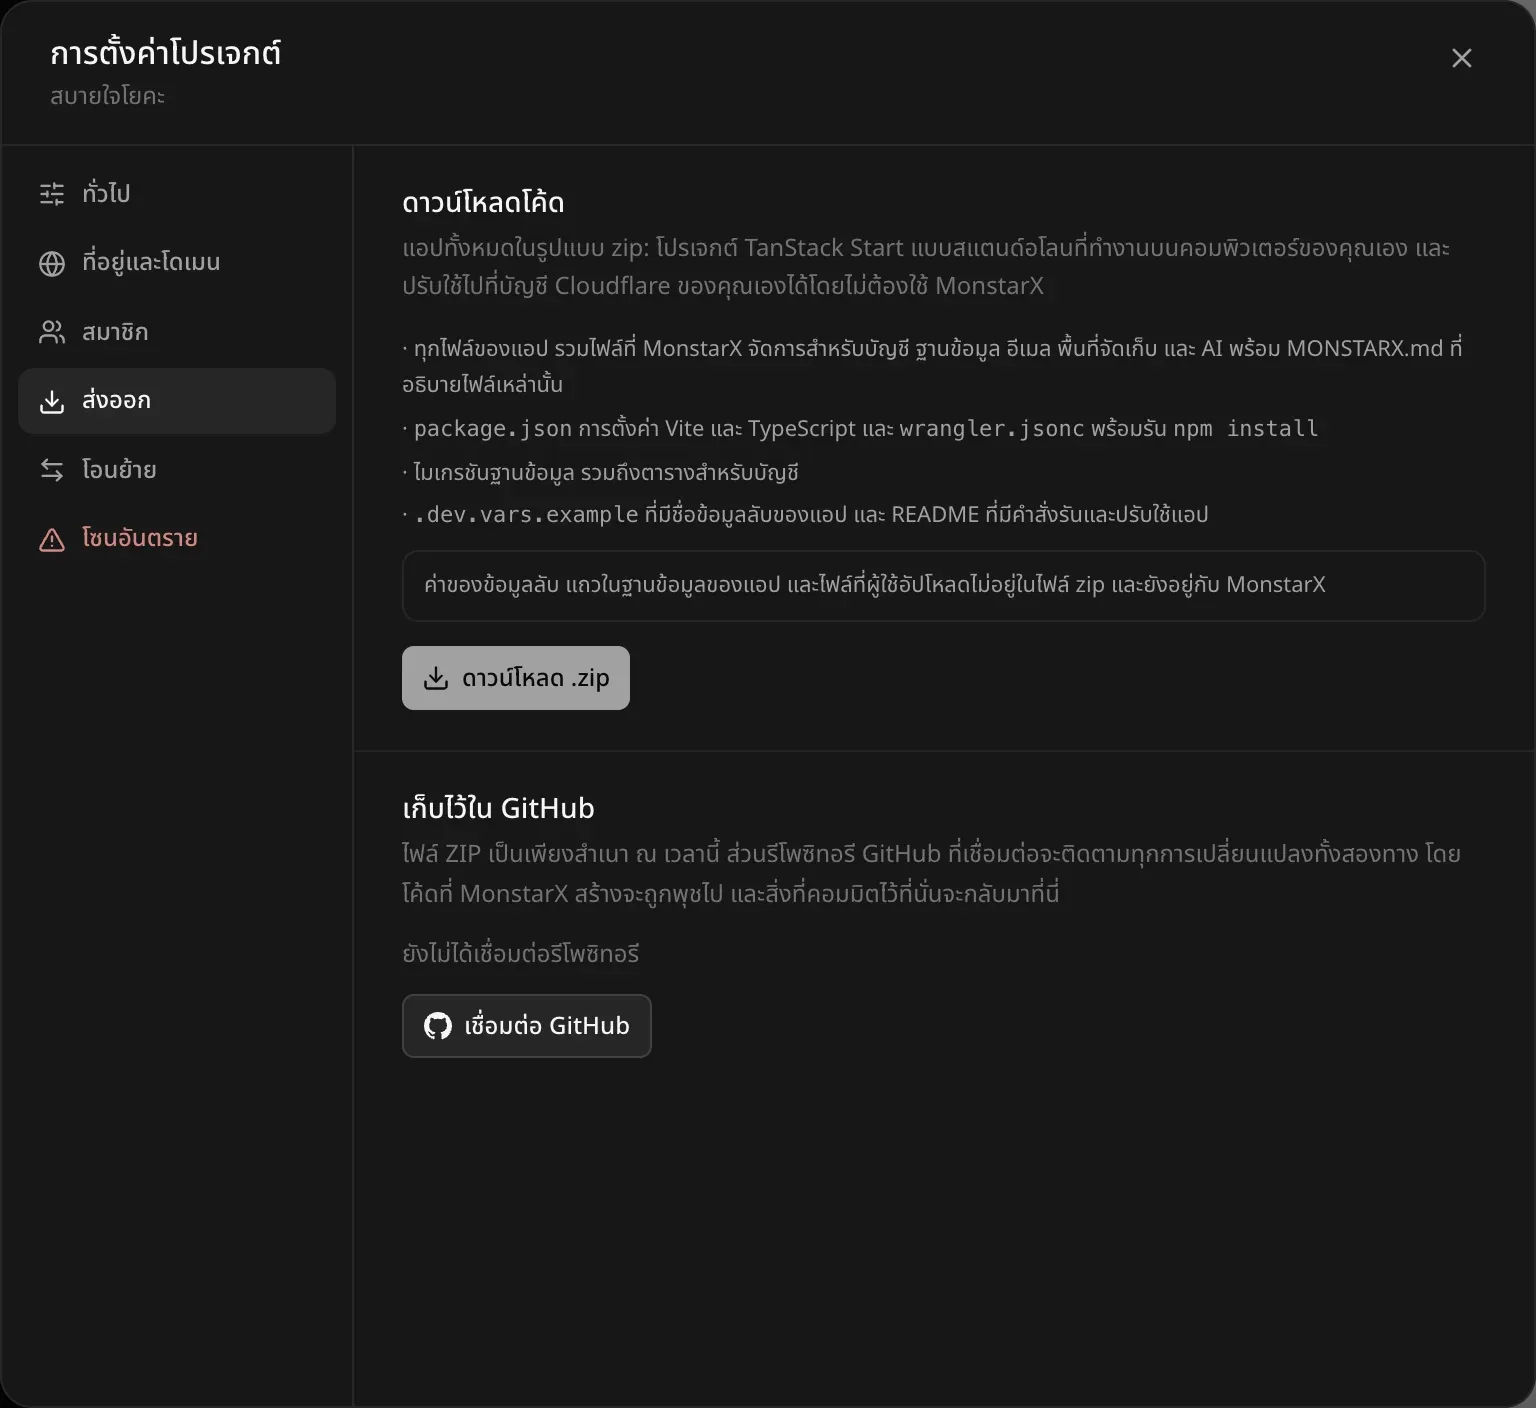
Task: Click the swap arrows icon beside โอนย้าย
Action: pyautogui.click(x=52, y=470)
